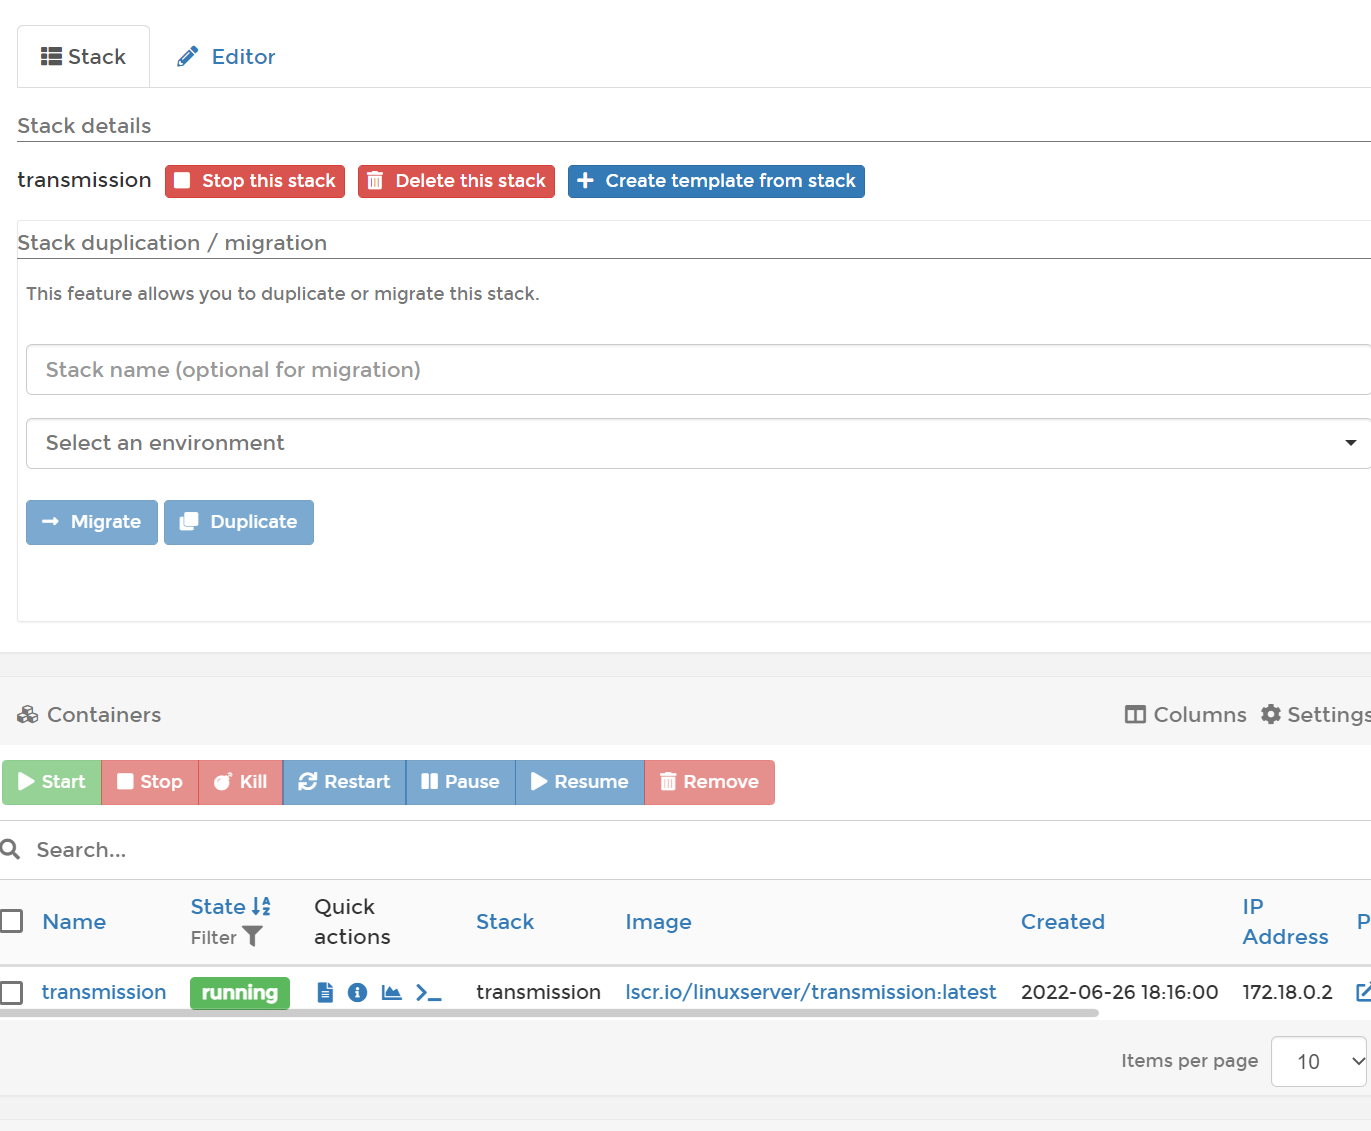This screenshot has height=1131, width=1371.
Task: Click Stop this stack button
Action: coord(255,181)
